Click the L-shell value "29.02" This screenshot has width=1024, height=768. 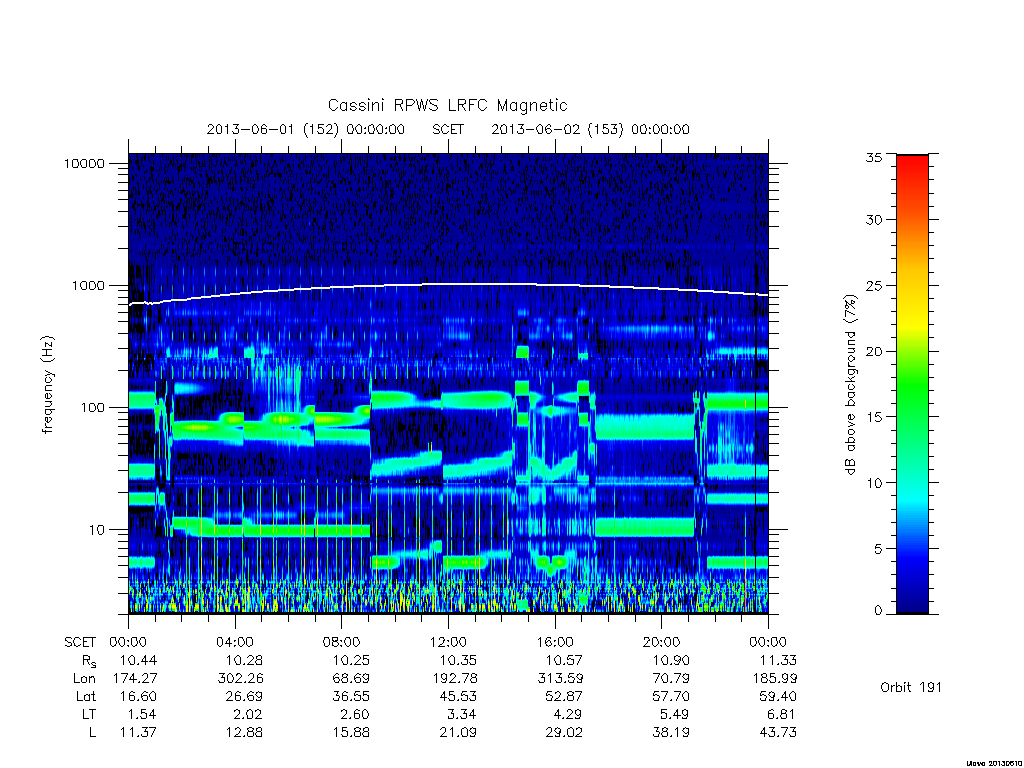pos(564,733)
